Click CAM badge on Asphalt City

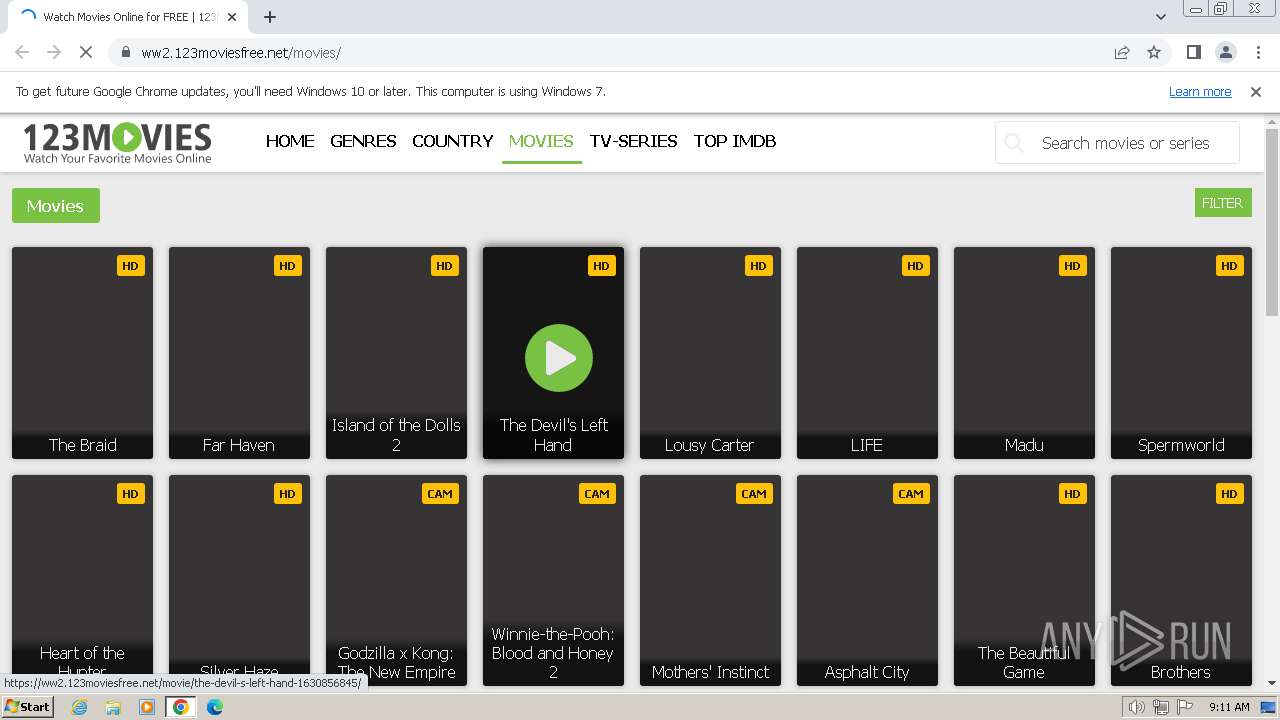(x=911, y=494)
